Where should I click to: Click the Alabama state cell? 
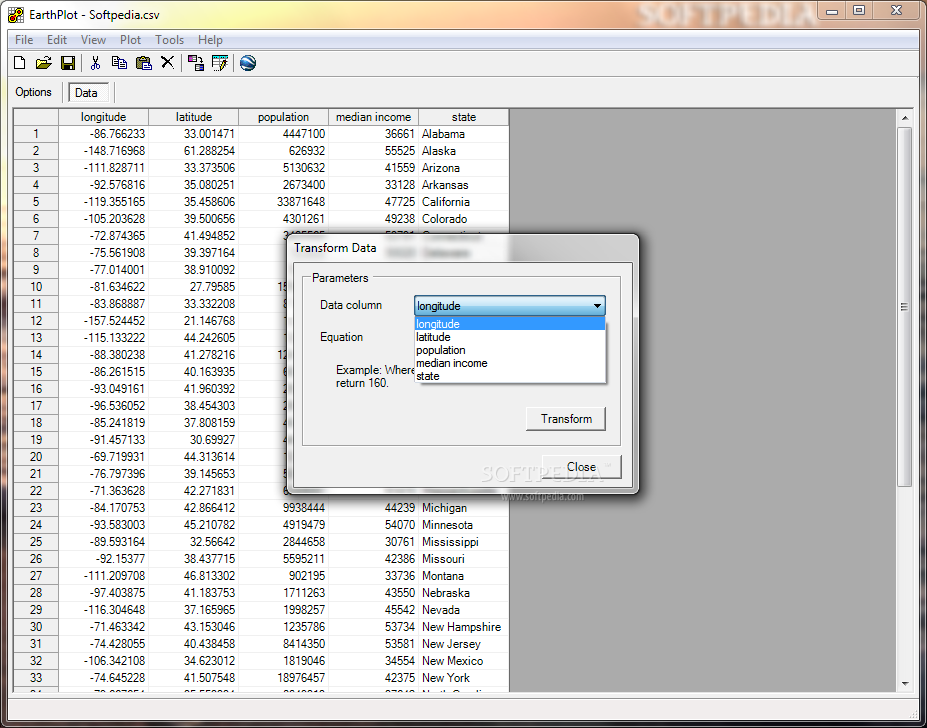(x=464, y=134)
